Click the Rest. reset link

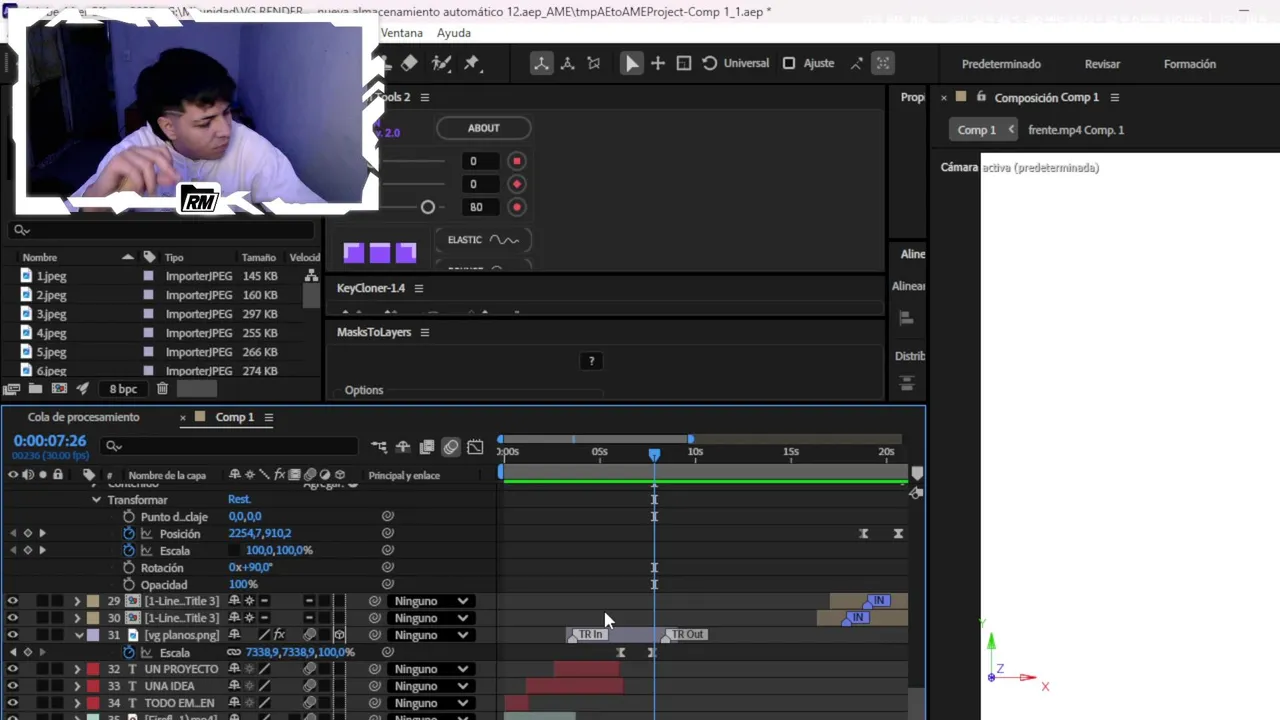239,499
